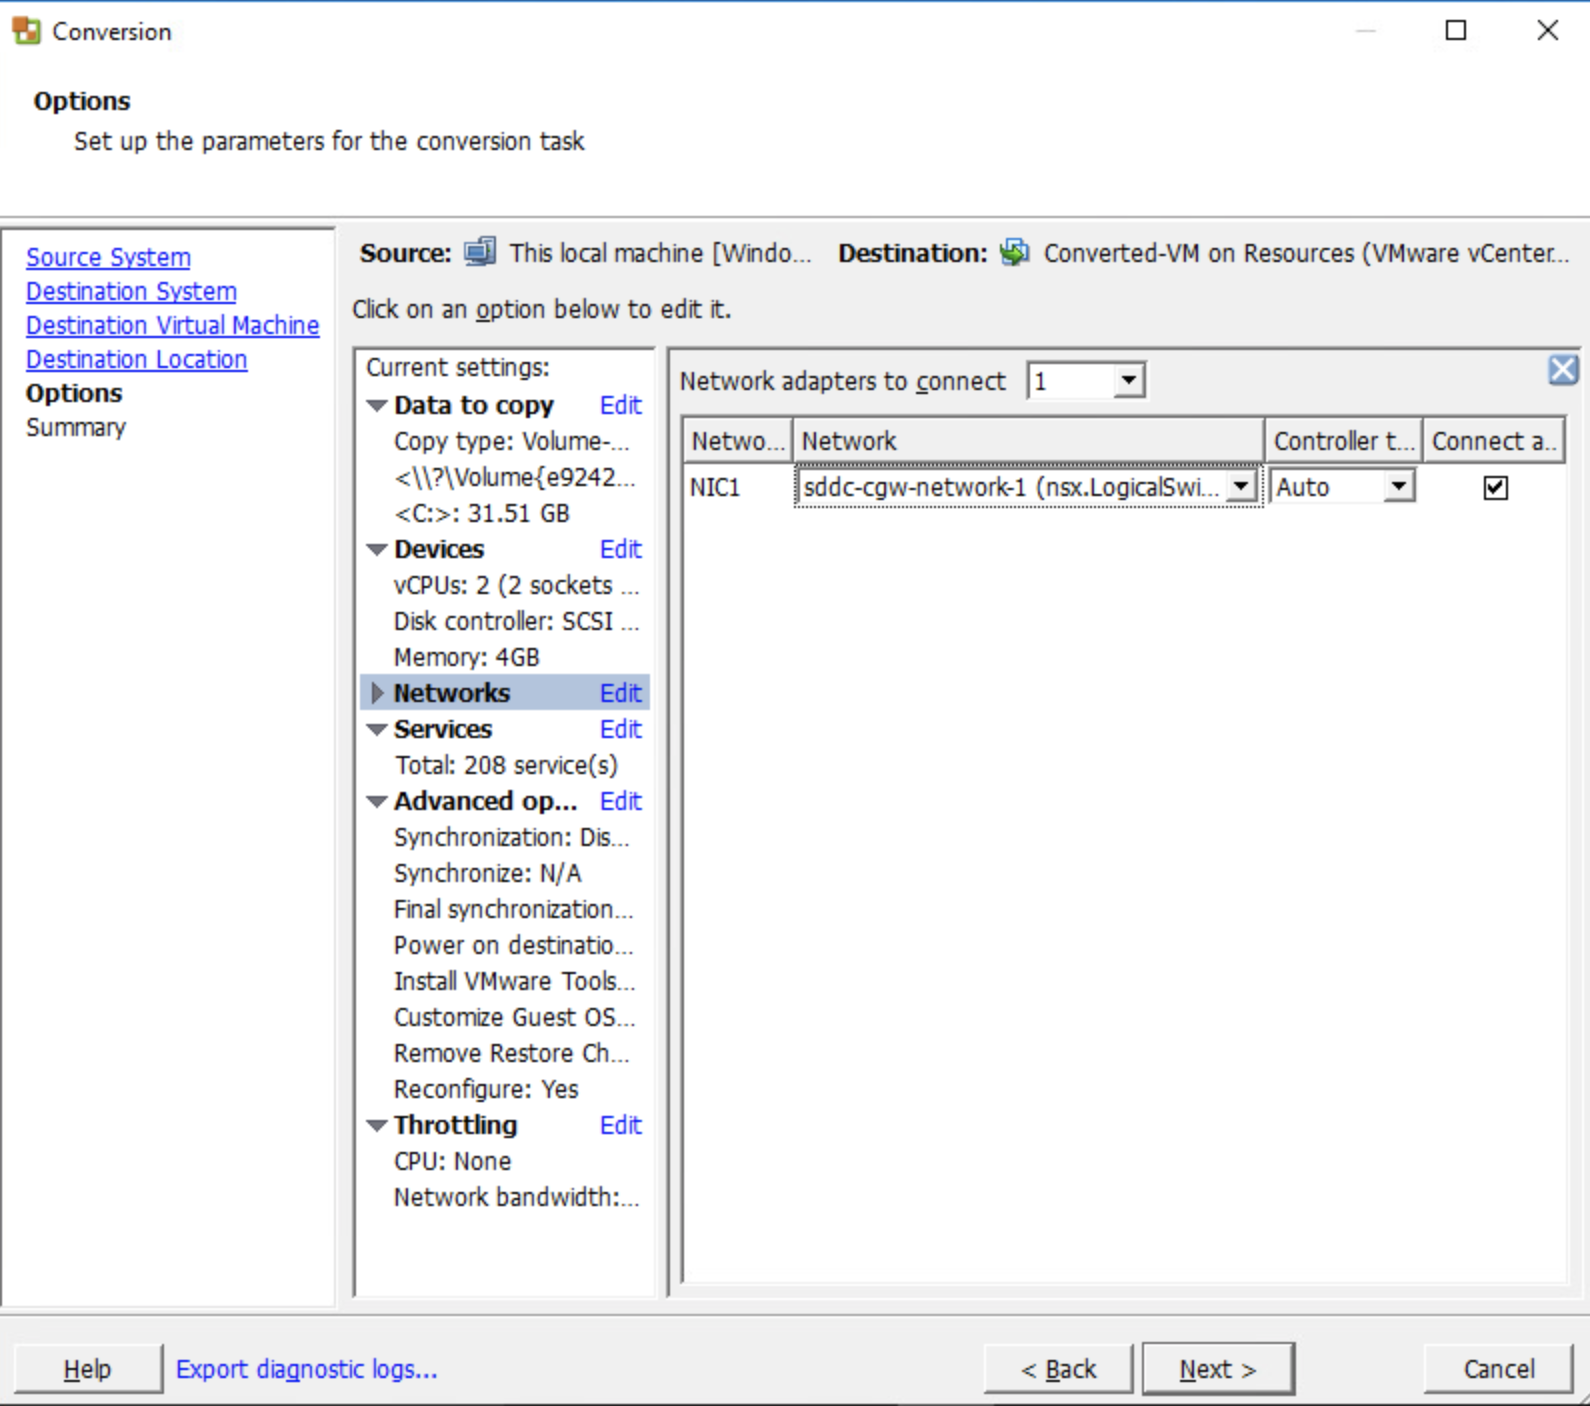Click the 'Total: 208 service(s)' line
This screenshot has height=1406, width=1590.
(x=506, y=765)
